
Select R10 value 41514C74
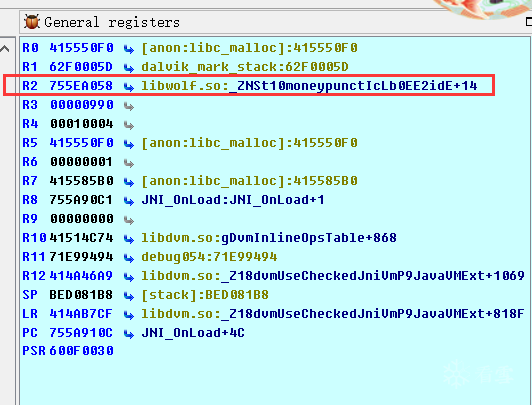coord(81,238)
